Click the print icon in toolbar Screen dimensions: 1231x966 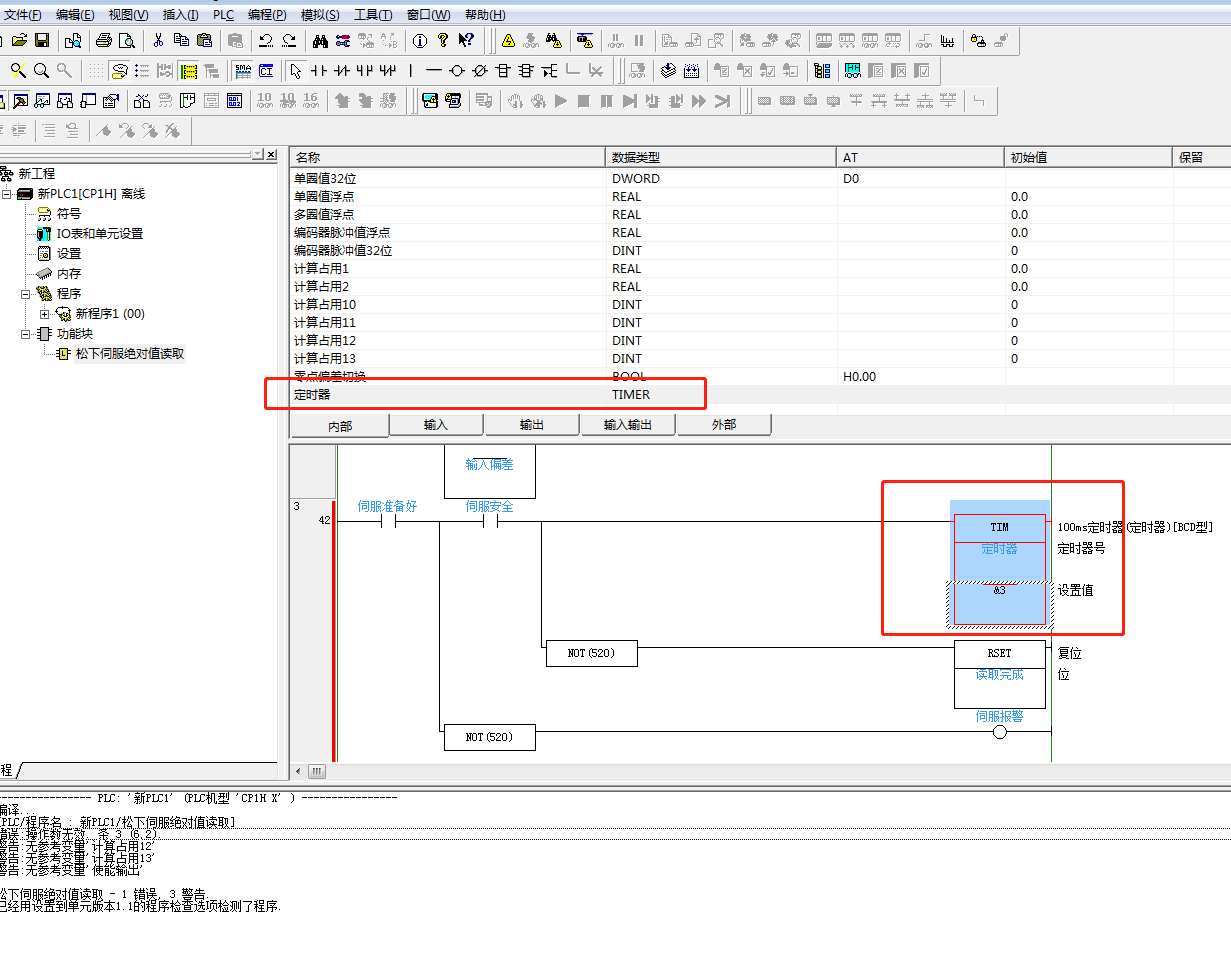coord(103,41)
